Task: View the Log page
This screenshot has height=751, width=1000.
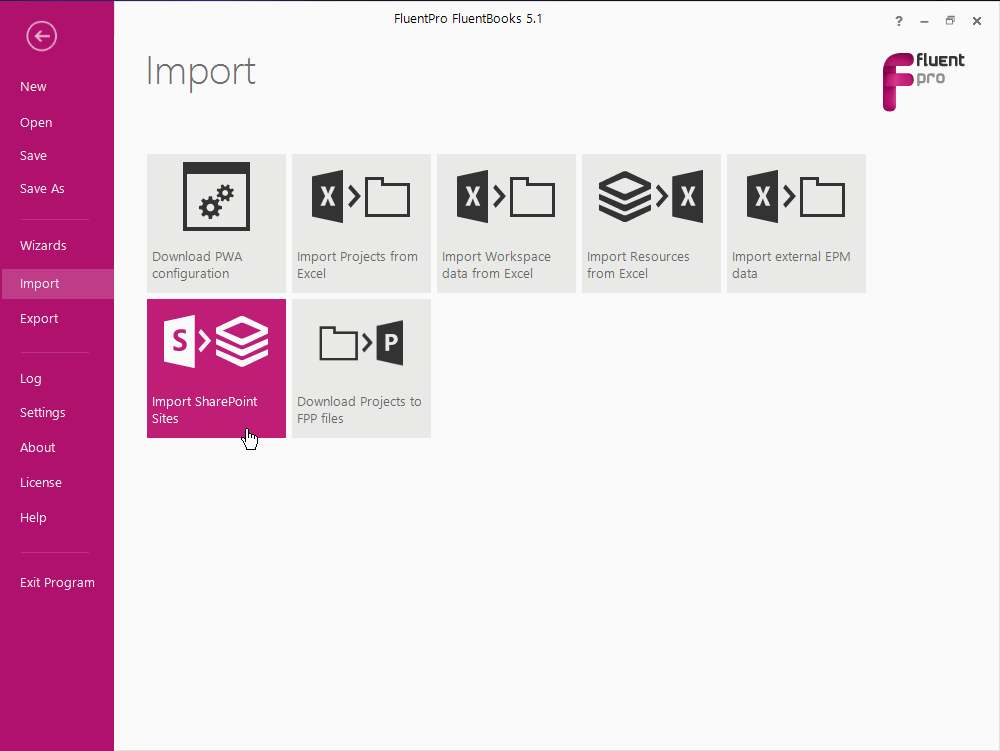Action: pyautogui.click(x=31, y=379)
